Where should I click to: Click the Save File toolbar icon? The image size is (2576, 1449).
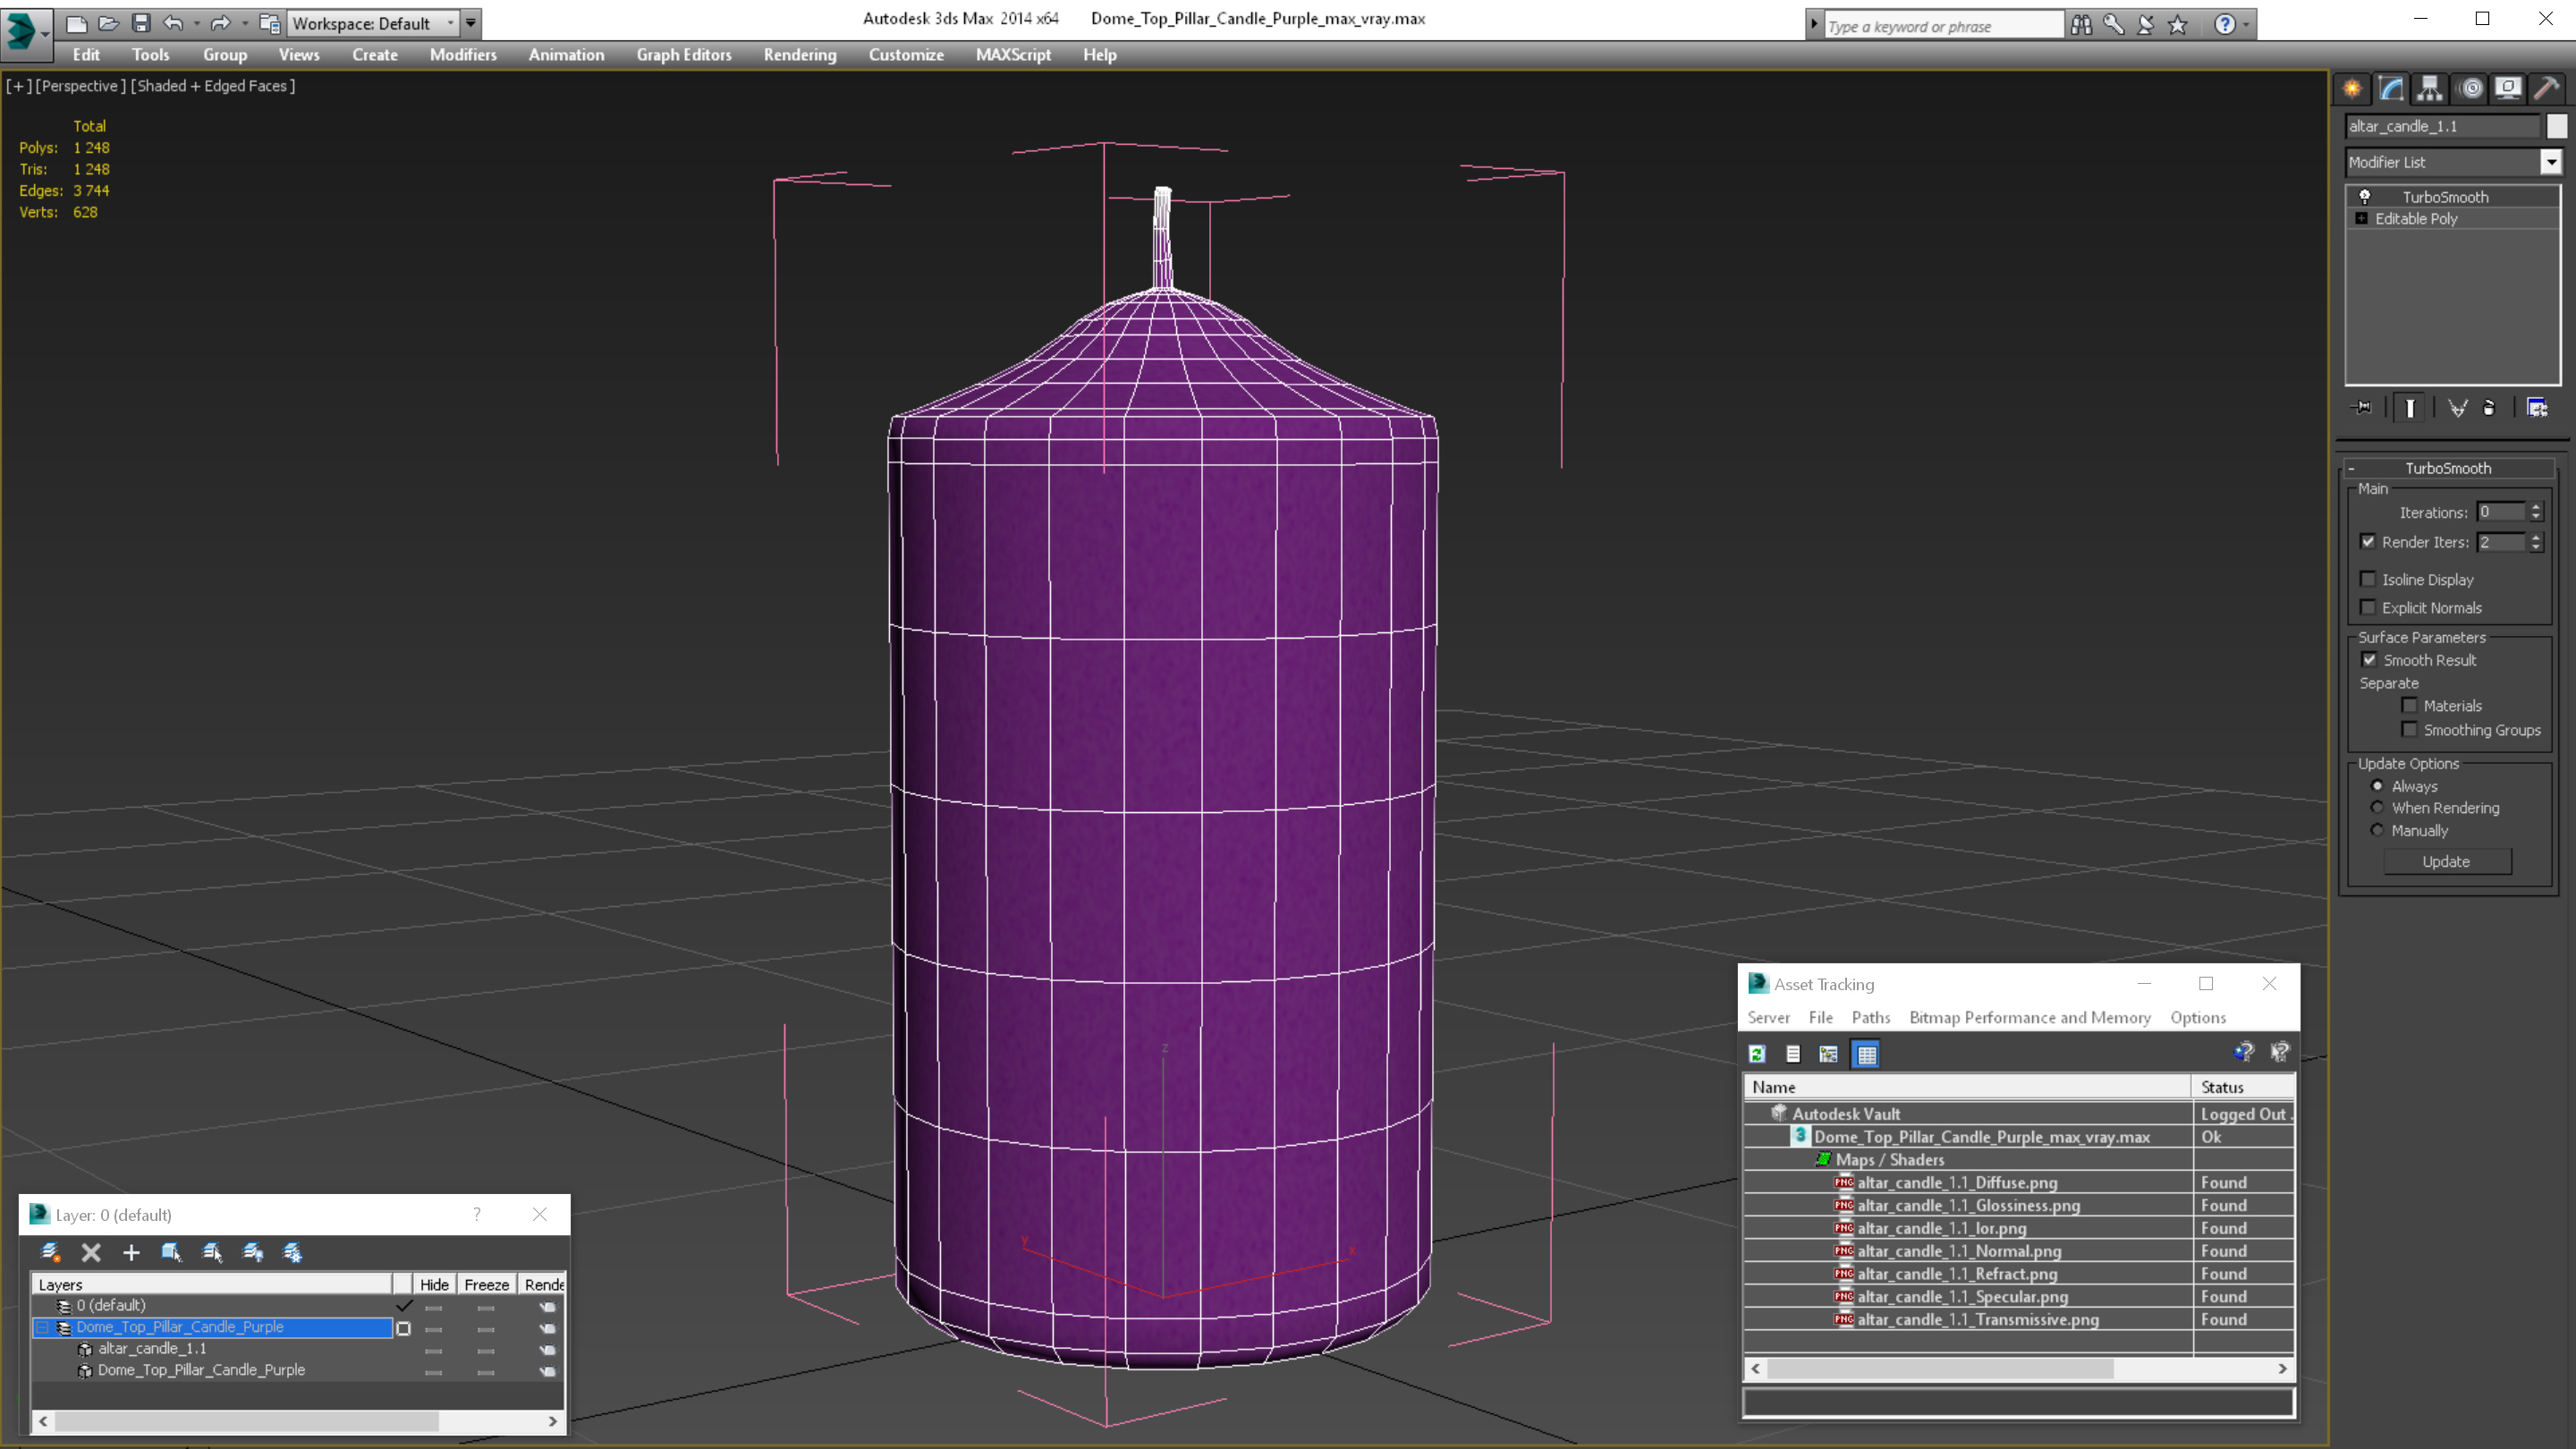tap(141, 23)
